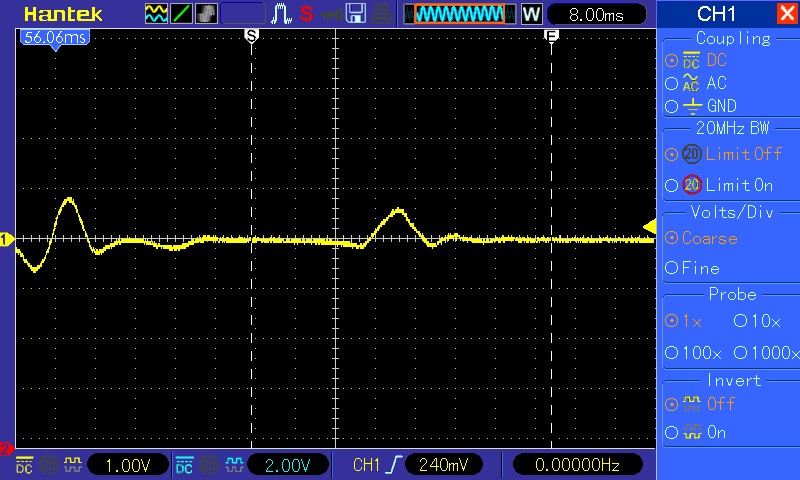Click the CH1 invert status icon
The image size is (800, 480).
73,465
